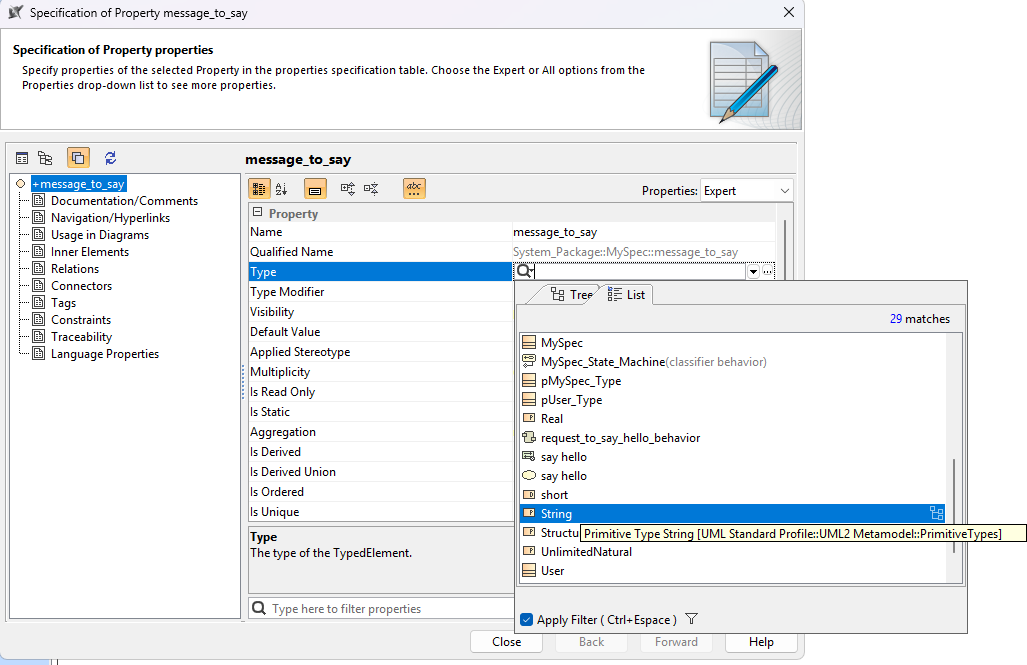Click the specification table view icon
1027x665 pixels.
tap(22, 158)
